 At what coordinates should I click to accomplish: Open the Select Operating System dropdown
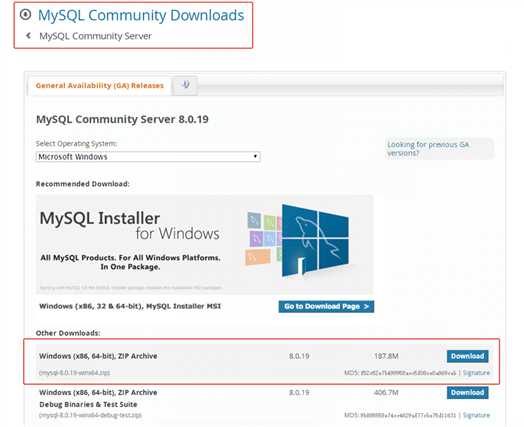click(148, 157)
